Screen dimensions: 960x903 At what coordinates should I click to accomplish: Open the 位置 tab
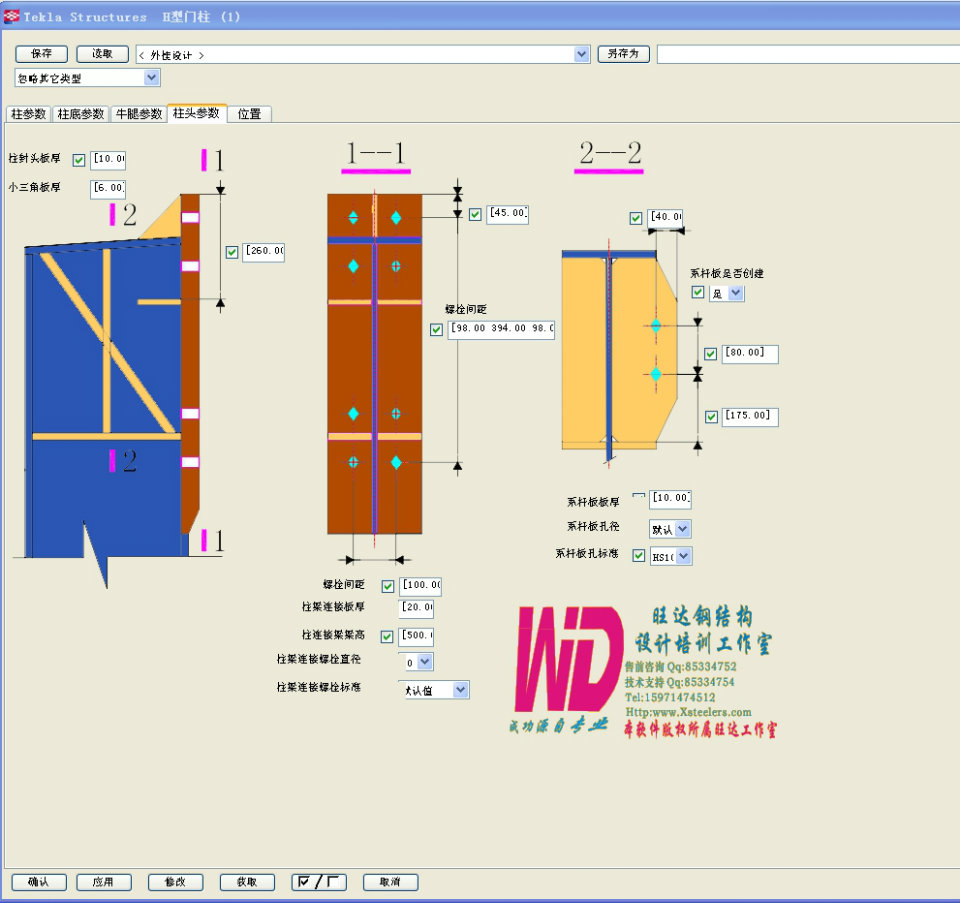pos(249,114)
